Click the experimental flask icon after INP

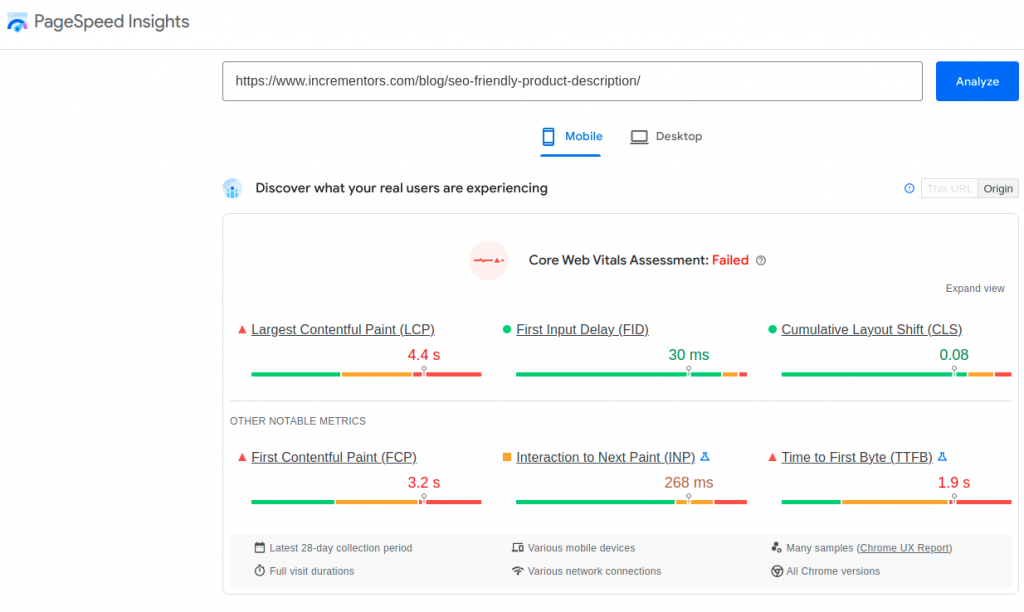tap(705, 457)
